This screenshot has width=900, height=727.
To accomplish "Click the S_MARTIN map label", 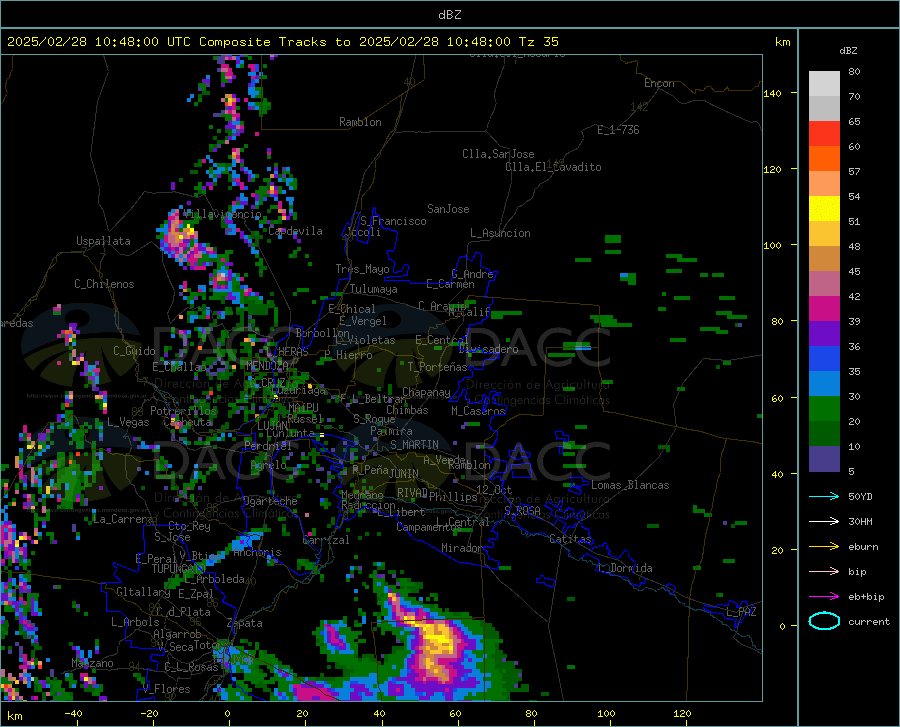I will click(x=414, y=445).
